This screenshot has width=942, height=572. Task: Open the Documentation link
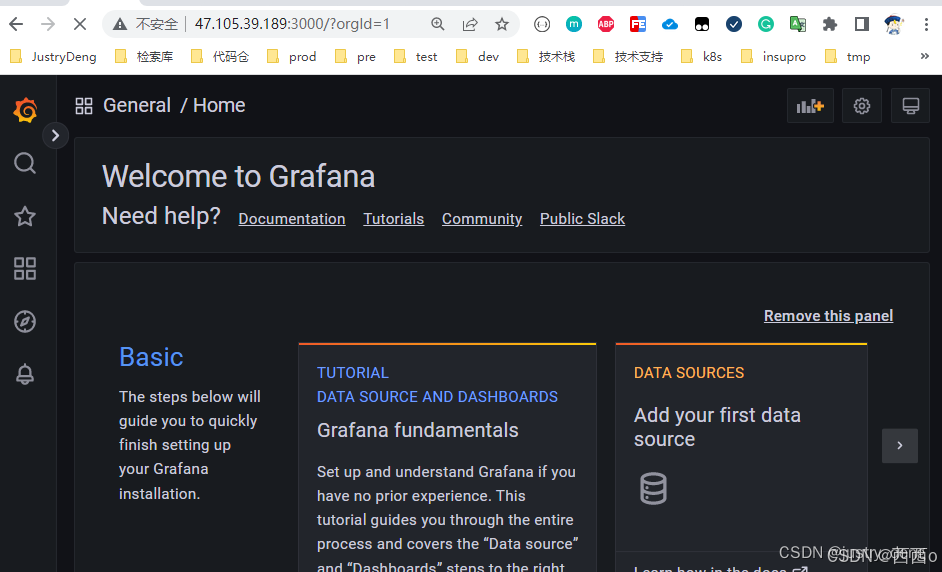[292, 219]
